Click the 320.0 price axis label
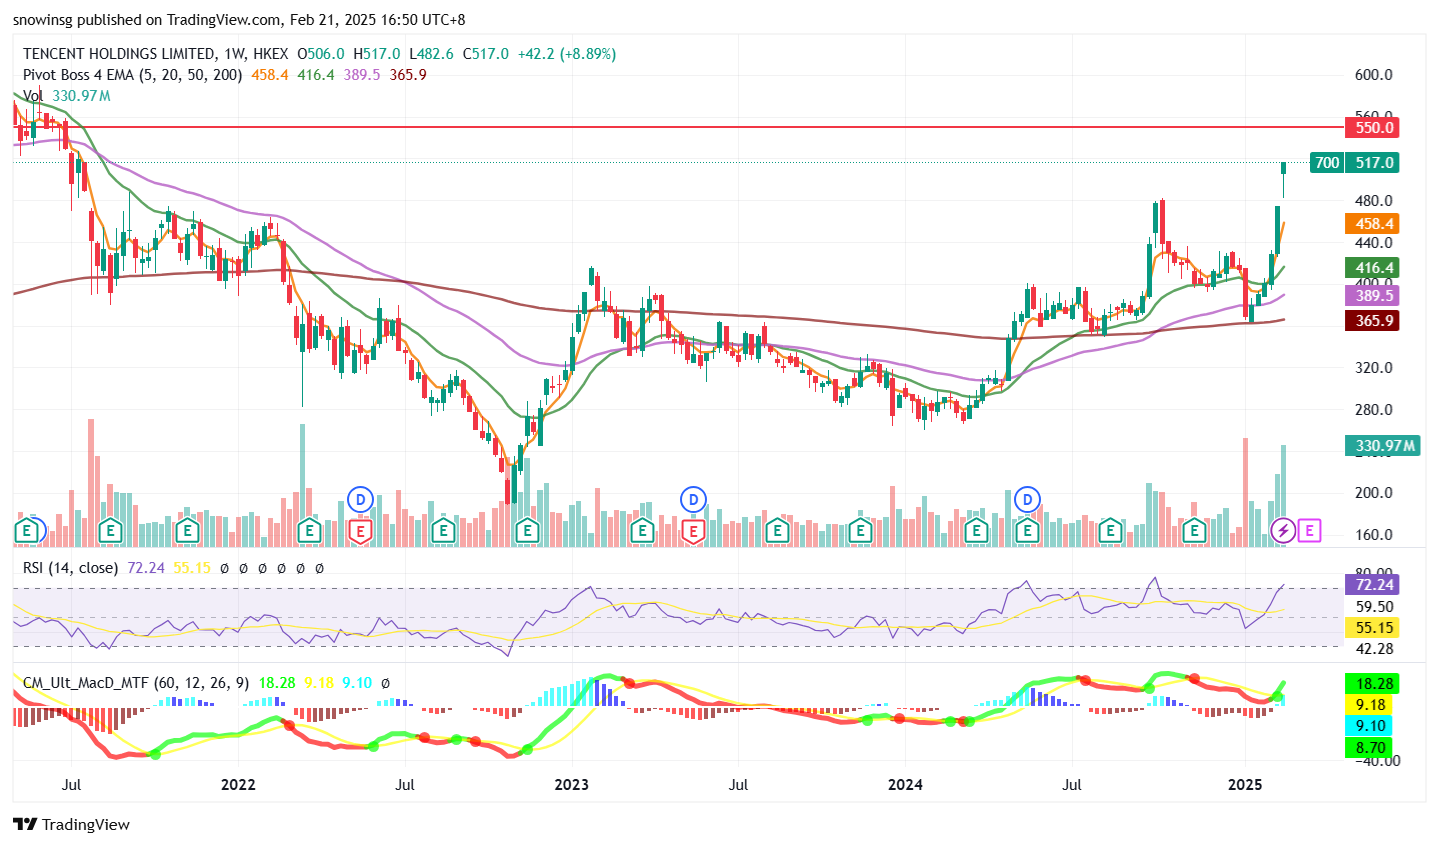This screenshot has width=1439, height=846. tap(1374, 367)
